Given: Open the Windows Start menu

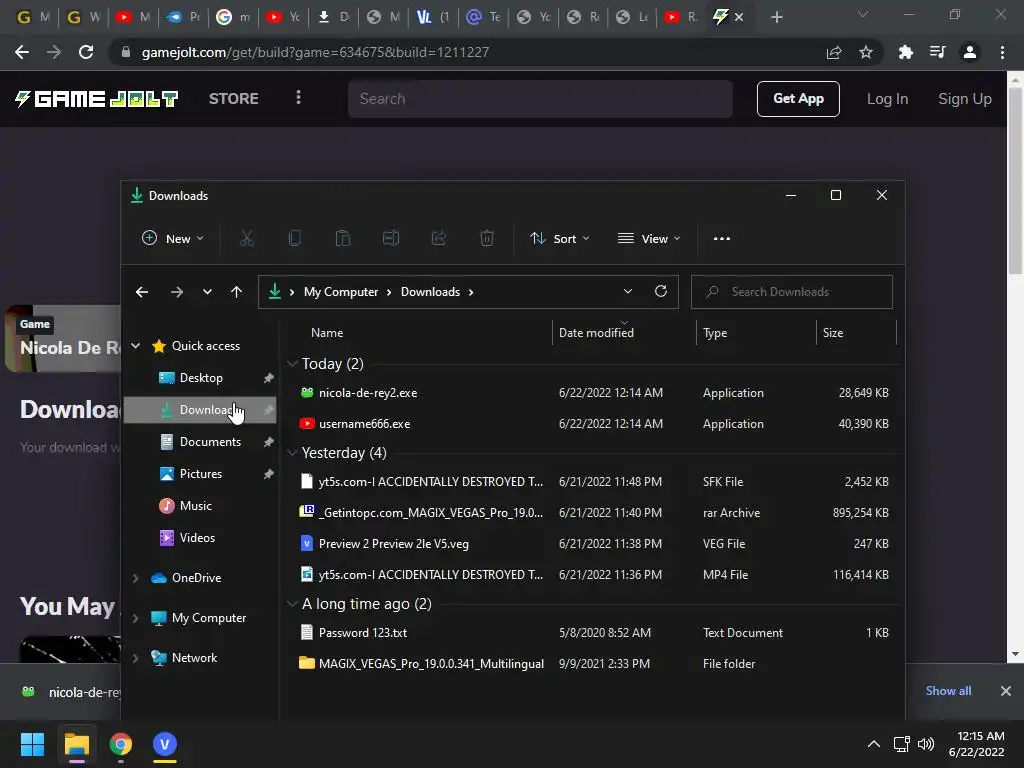Looking at the screenshot, I should pyautogui.click(x=32, y=744).
